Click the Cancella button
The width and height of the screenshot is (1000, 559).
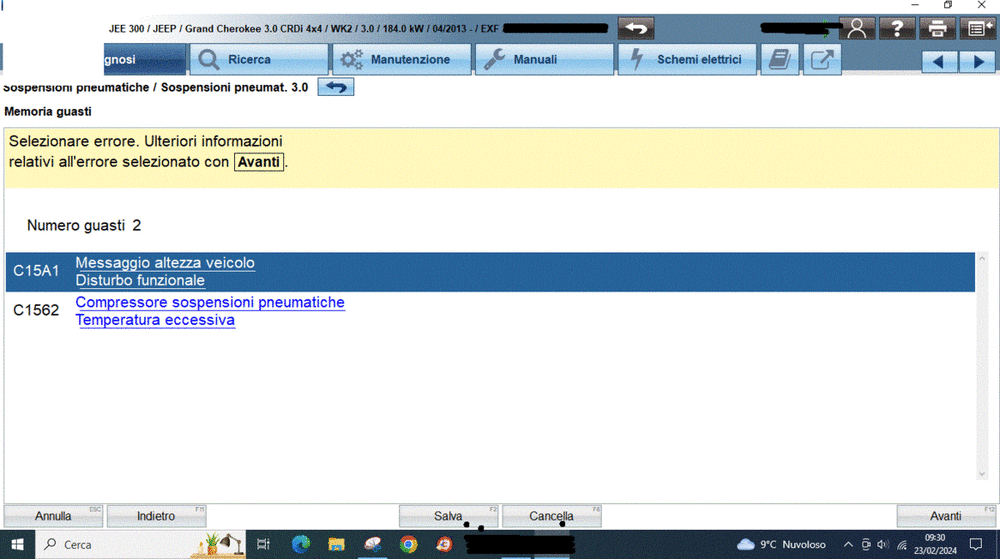pos(551,516)
